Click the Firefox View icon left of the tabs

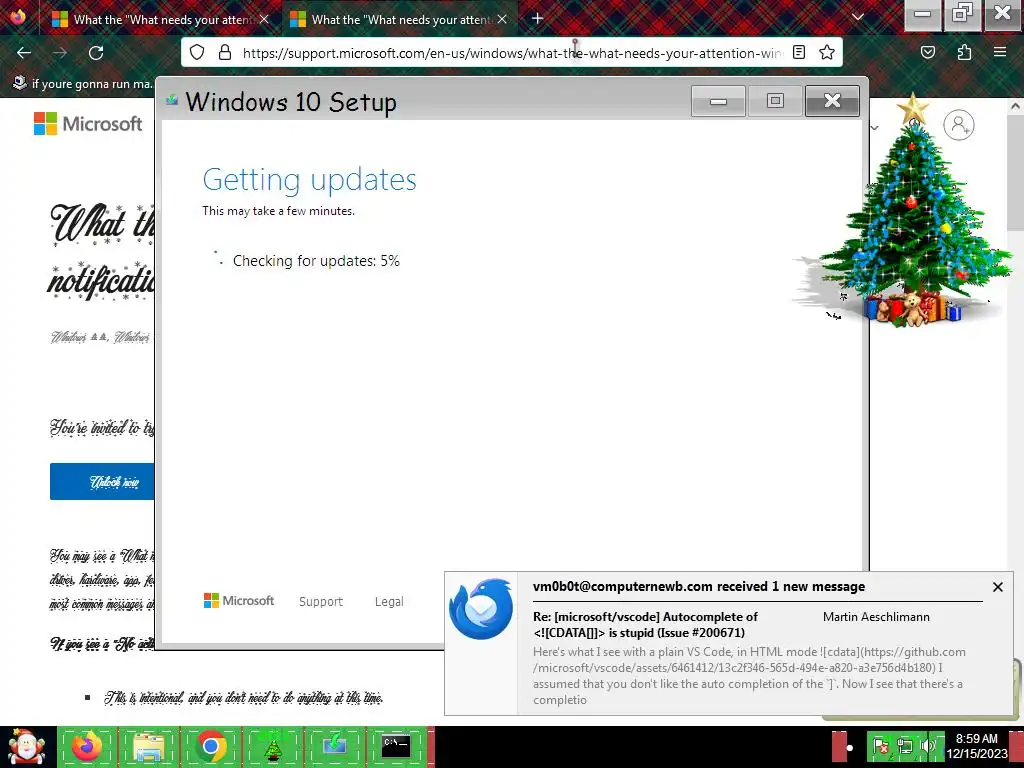[18, 16]
